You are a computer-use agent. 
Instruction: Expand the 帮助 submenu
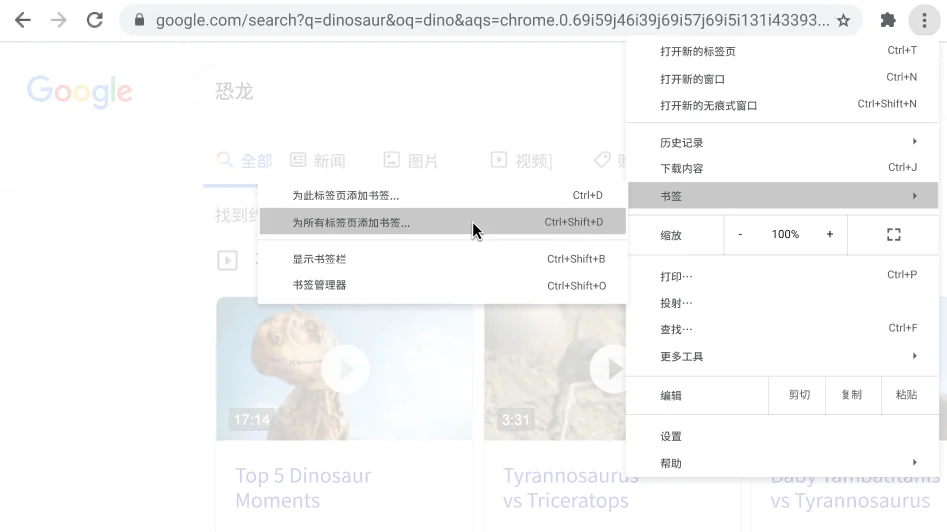(783, 463)
